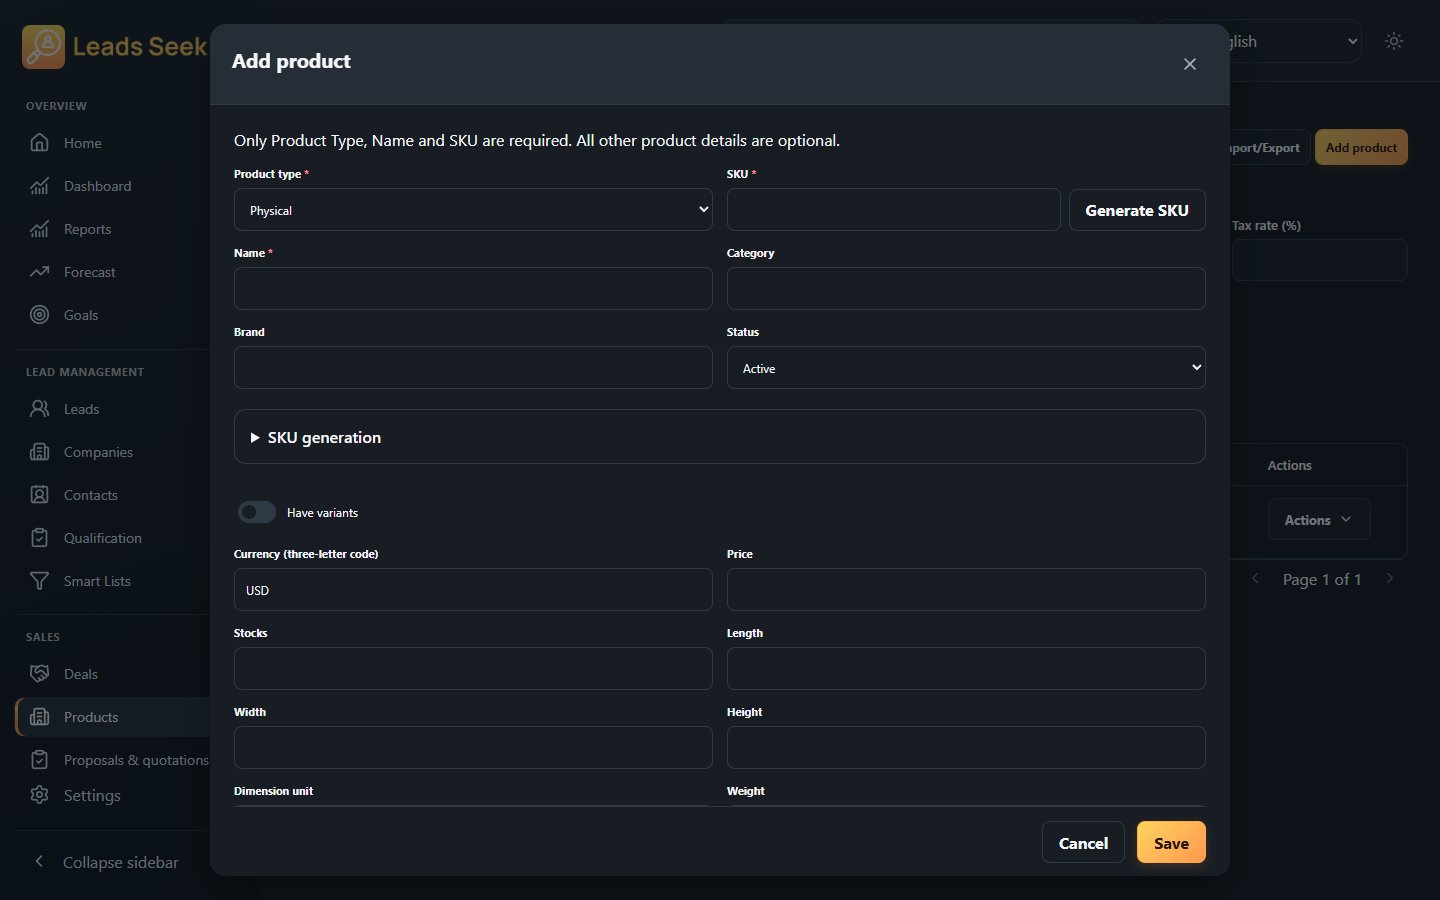Close the Add product dialog with X

[1190, 64]
